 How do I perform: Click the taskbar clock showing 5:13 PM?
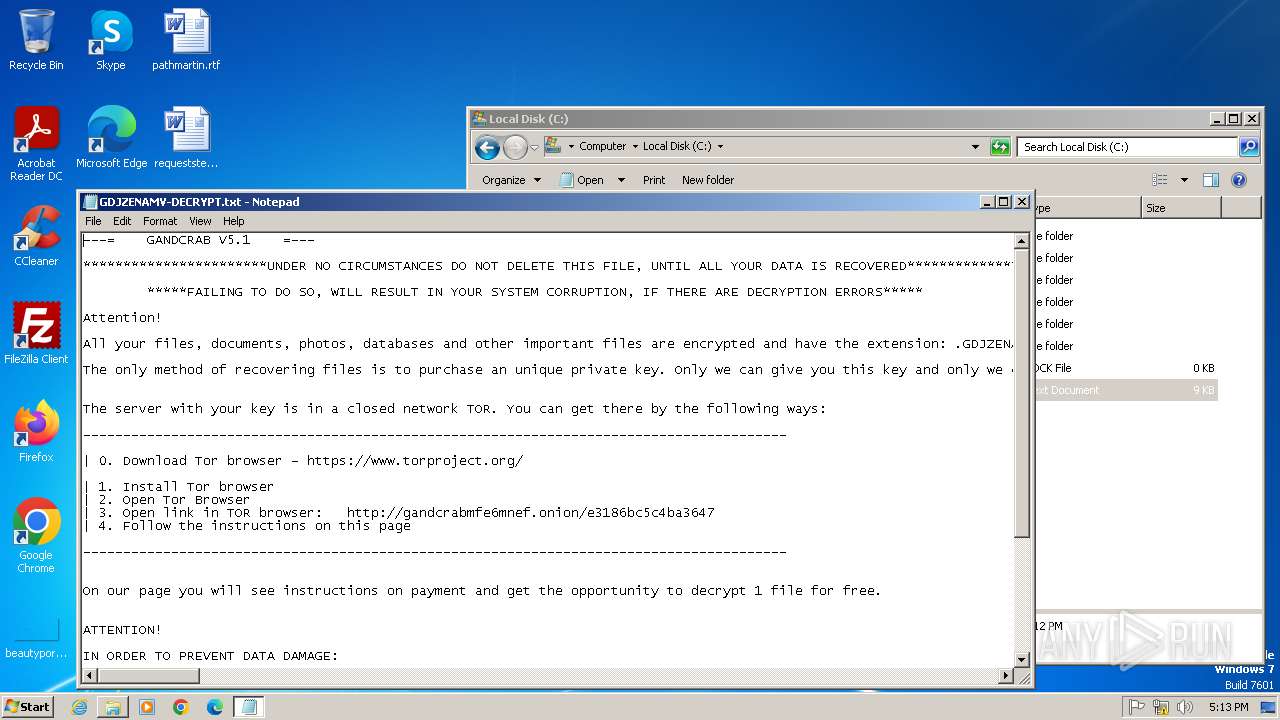pyautogui.click(x=1228, y=707)
